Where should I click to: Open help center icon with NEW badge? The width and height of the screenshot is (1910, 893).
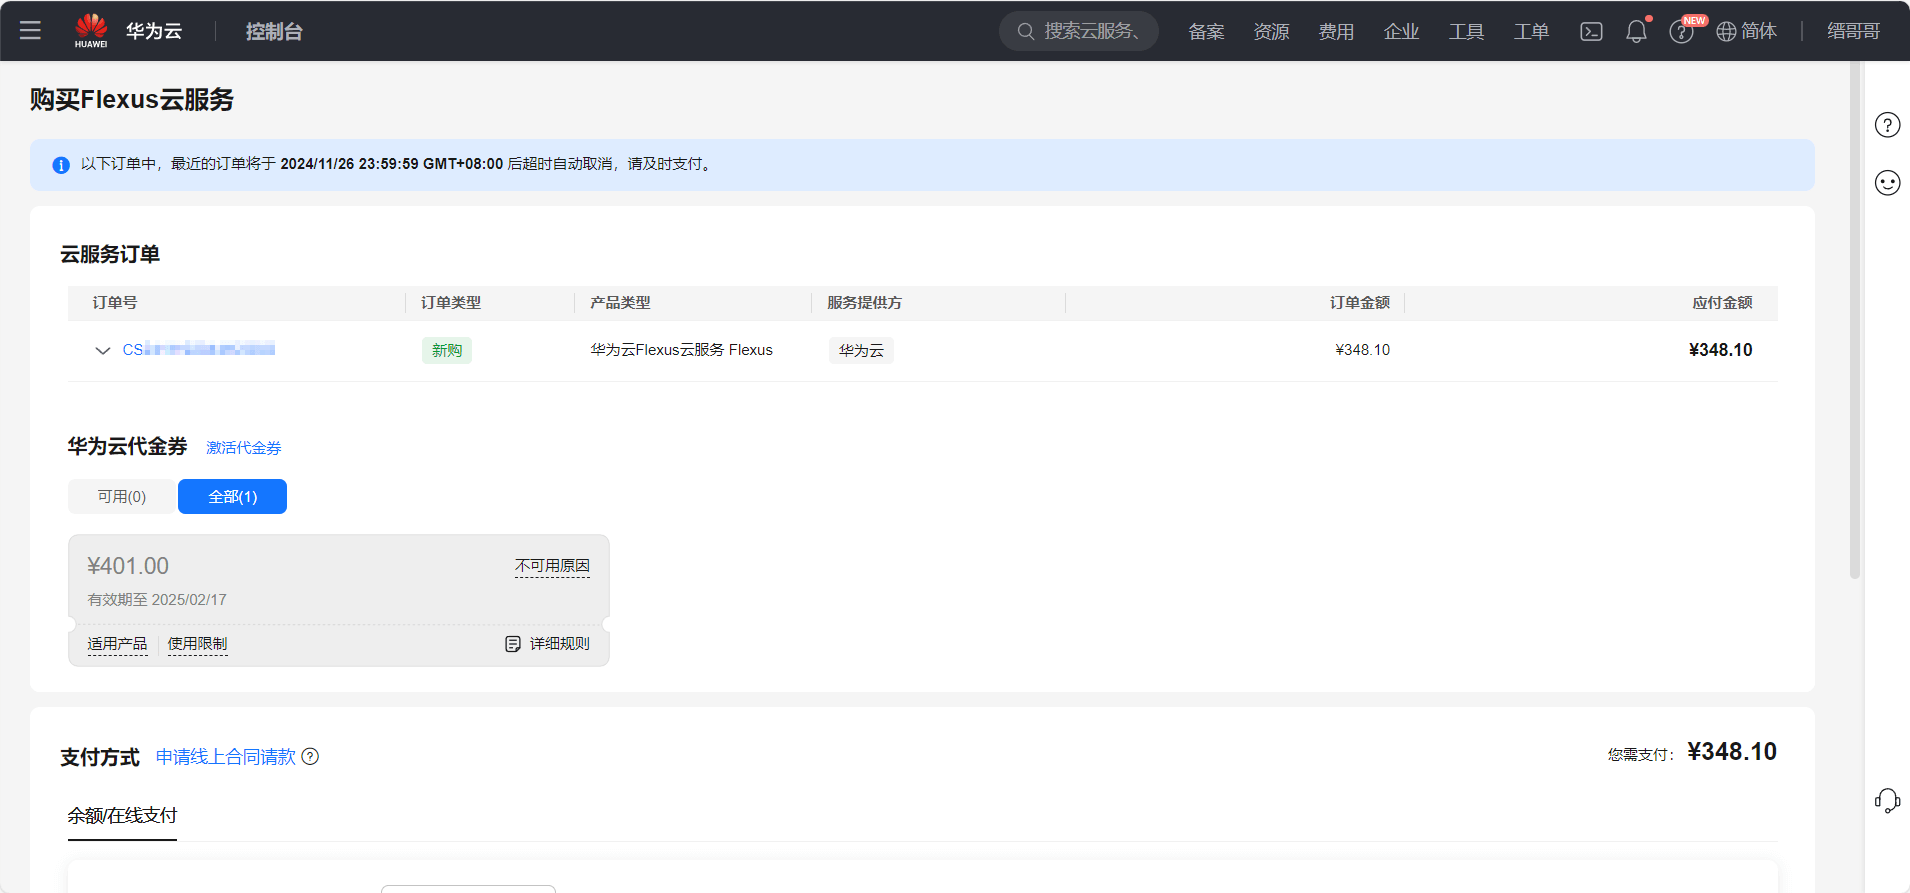(1682, 32)
